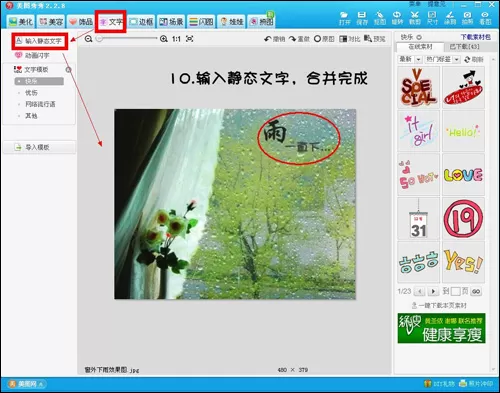The image size is (500, 393).
Task: Pick the 'LOVE' text sticker
Action: point(463,174)
